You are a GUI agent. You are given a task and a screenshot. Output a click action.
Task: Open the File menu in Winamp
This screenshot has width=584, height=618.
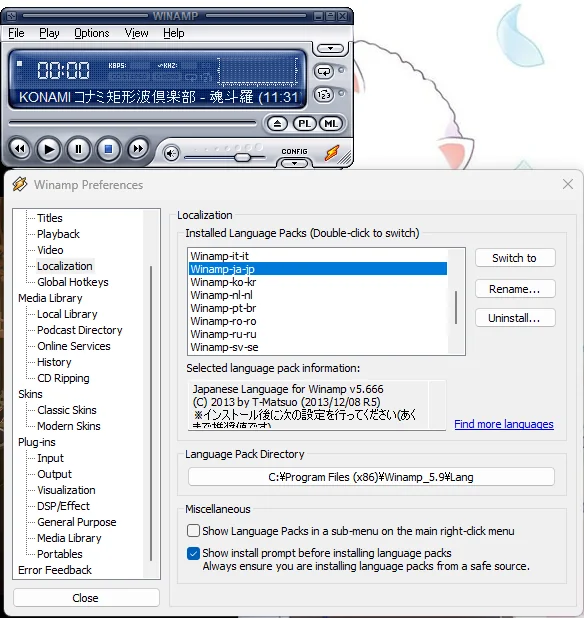click(x=16, y=33)
